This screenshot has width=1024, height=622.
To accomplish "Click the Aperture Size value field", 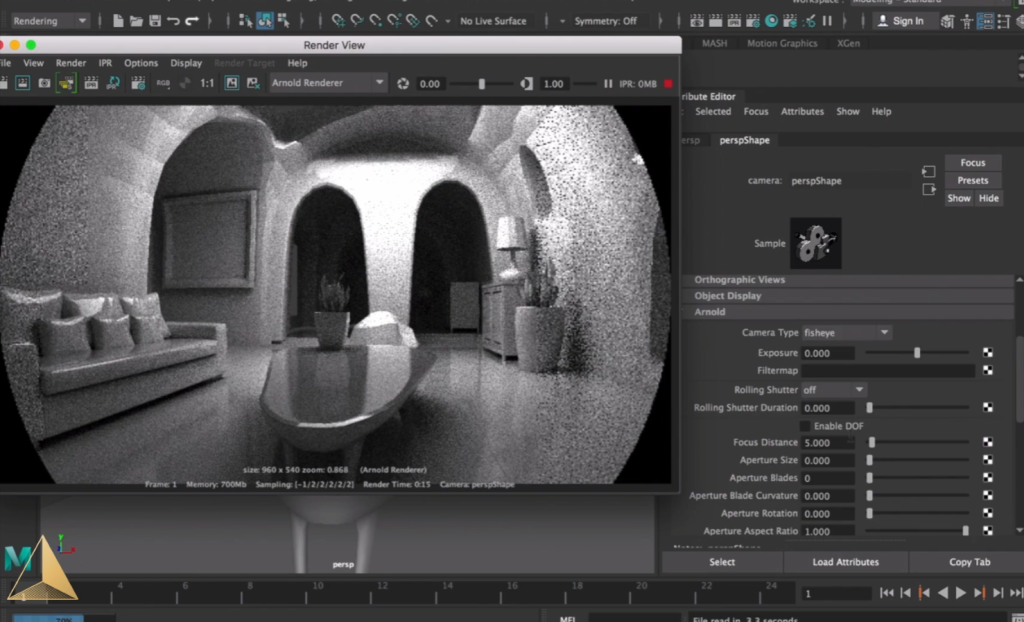I will [x=828, y=461].
